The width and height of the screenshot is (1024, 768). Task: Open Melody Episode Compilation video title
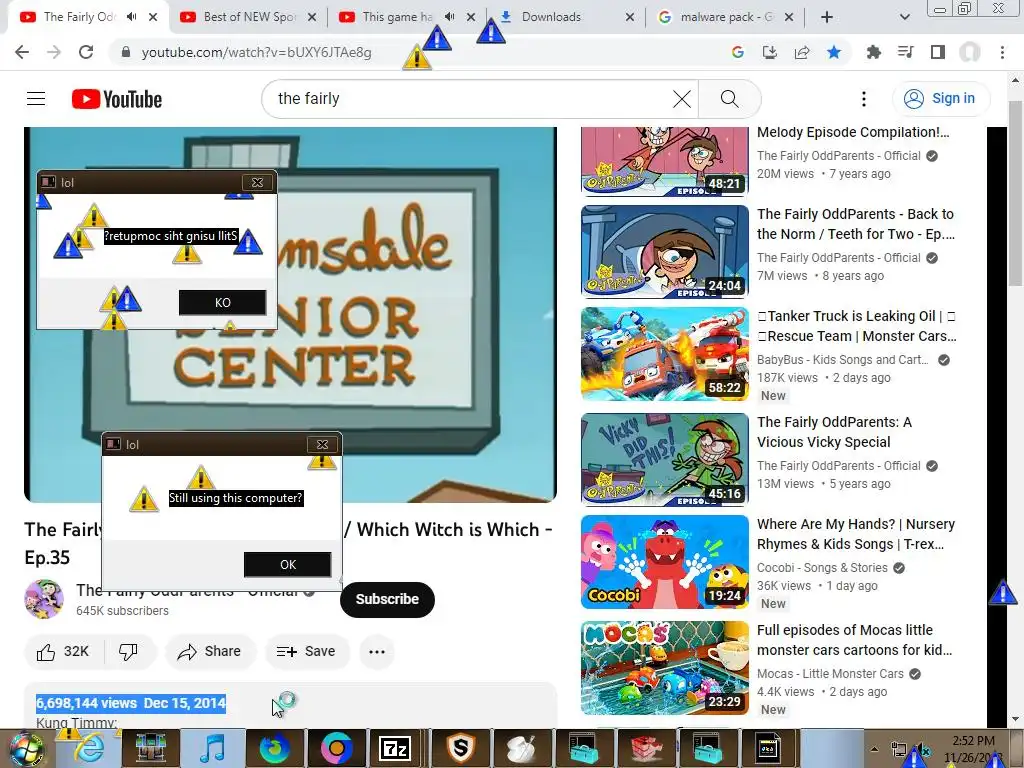pyautogui.click(x=853, y=133)
